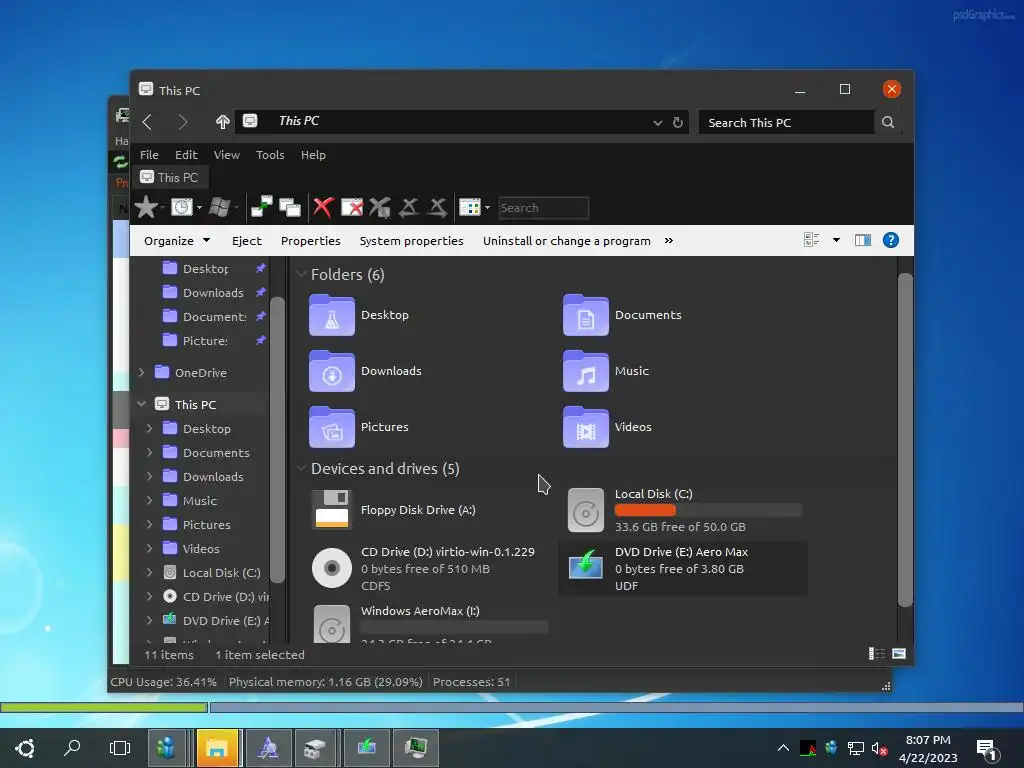Click the Windows logo applications icon
The width and height of the screenshot is (1024, 768).
tap(220, 208)
